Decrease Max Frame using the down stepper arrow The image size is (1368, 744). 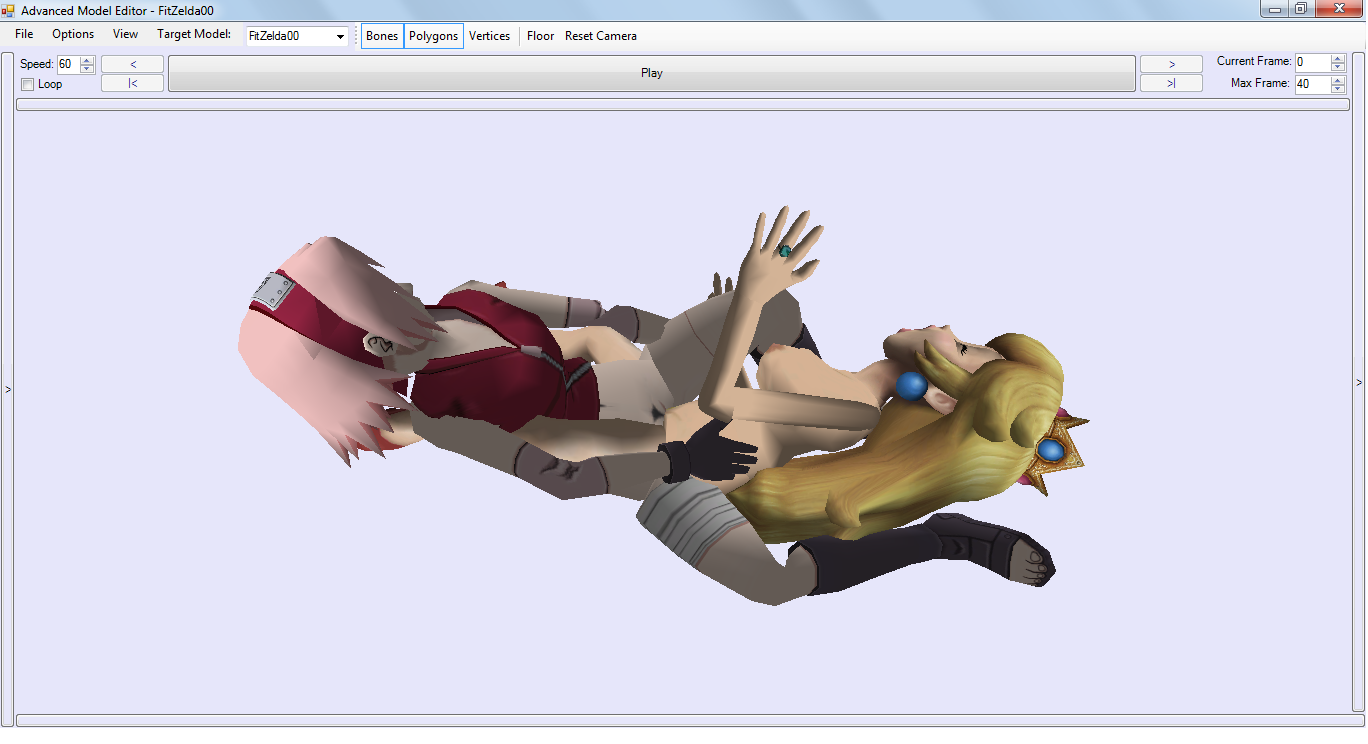(x=1338, y=89)
